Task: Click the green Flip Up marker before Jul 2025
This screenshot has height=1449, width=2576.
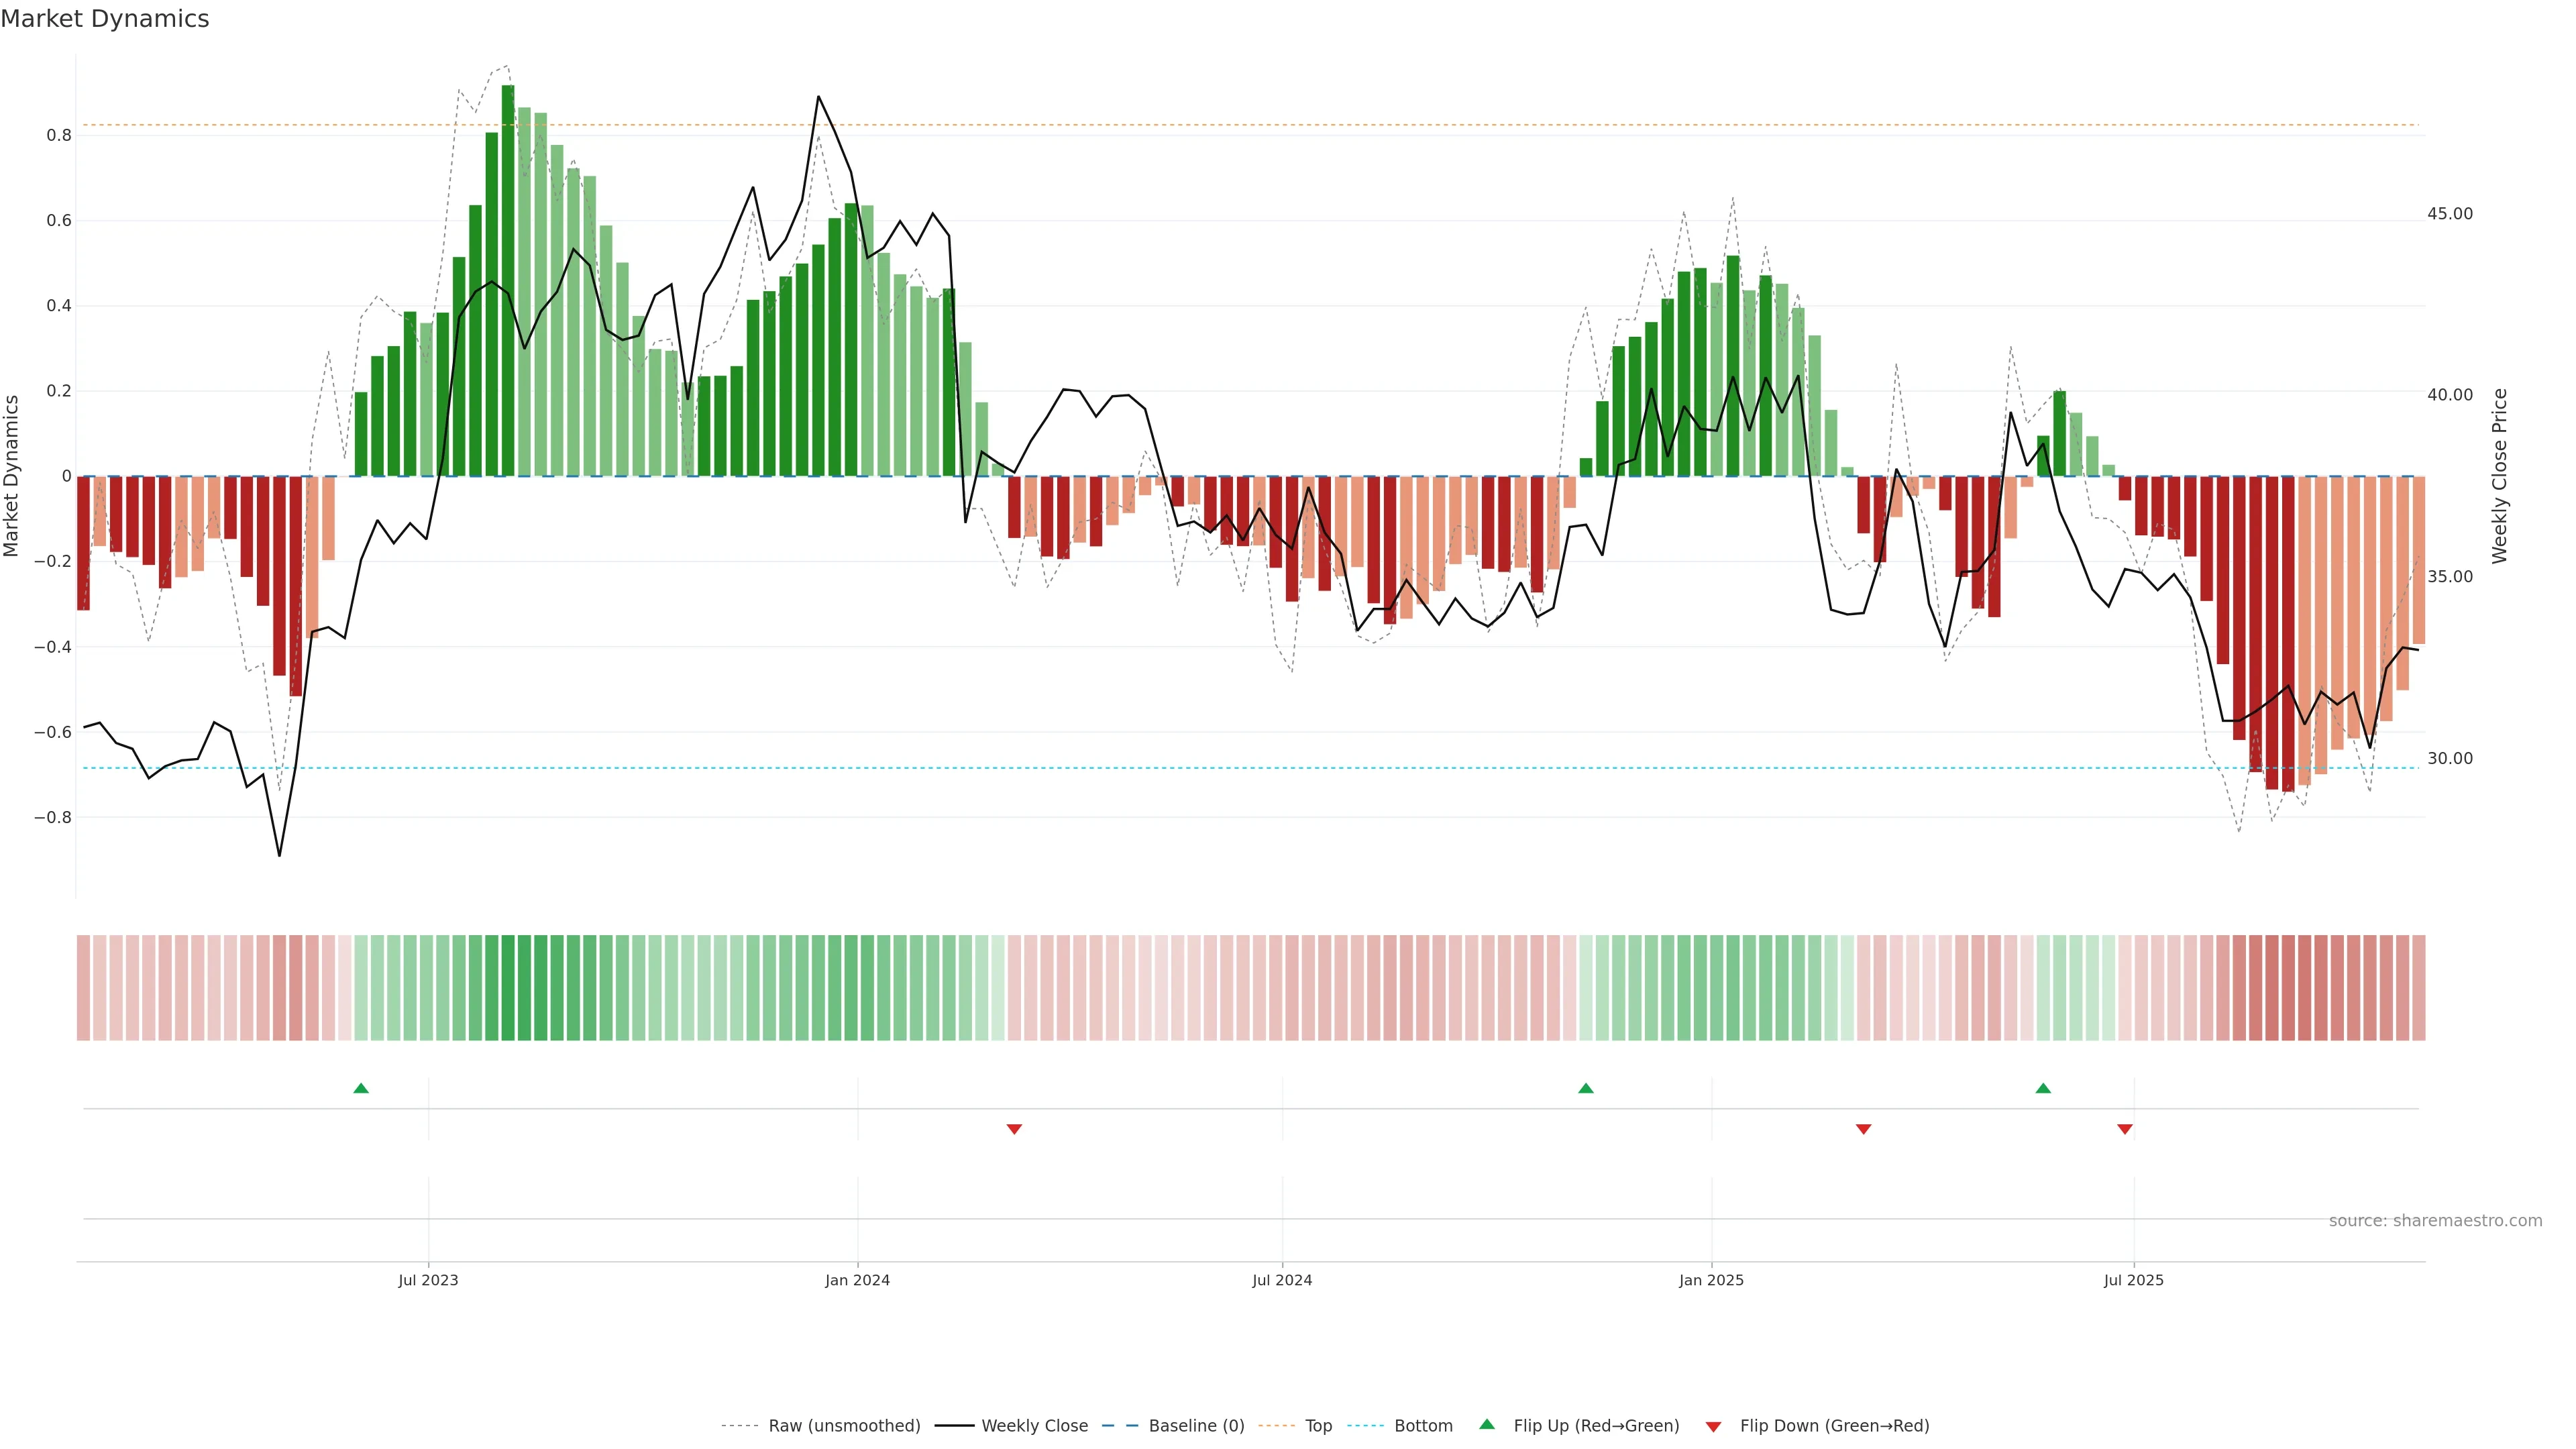Action: pyautogui.click(x=2043, y=1088)
